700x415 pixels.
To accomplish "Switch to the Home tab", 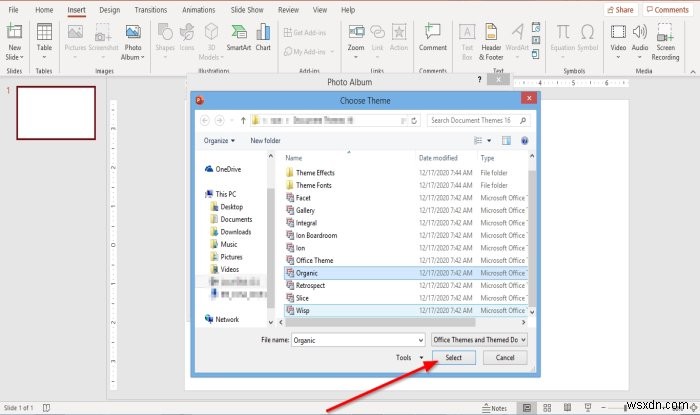I will tap(44, 9).
